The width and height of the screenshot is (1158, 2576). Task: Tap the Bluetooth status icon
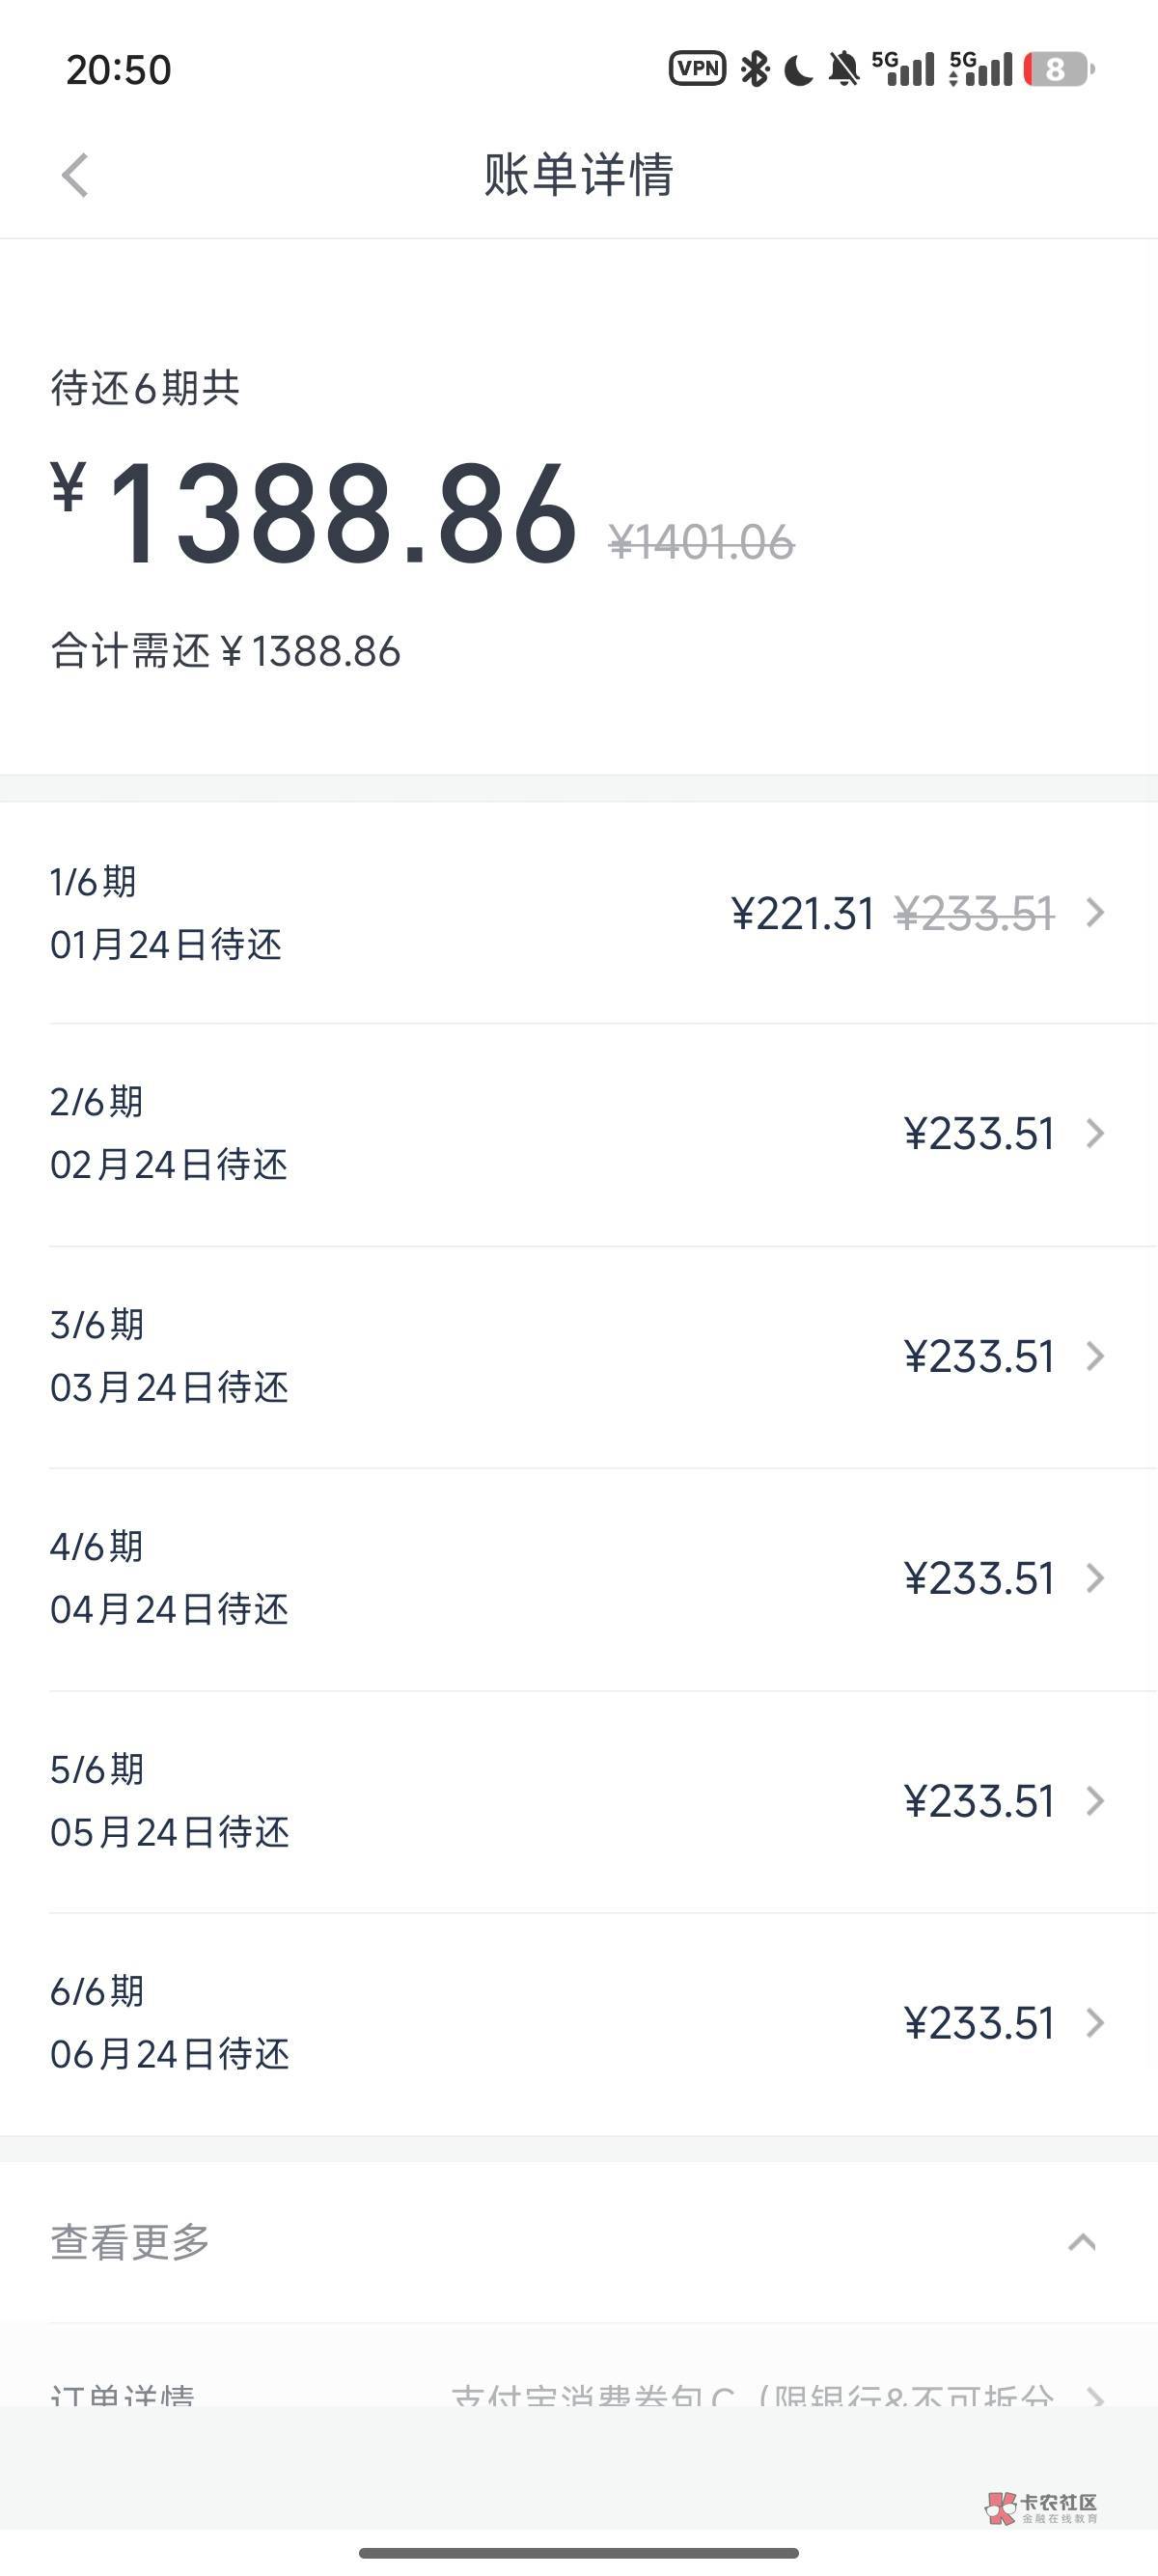pos(755,69)
